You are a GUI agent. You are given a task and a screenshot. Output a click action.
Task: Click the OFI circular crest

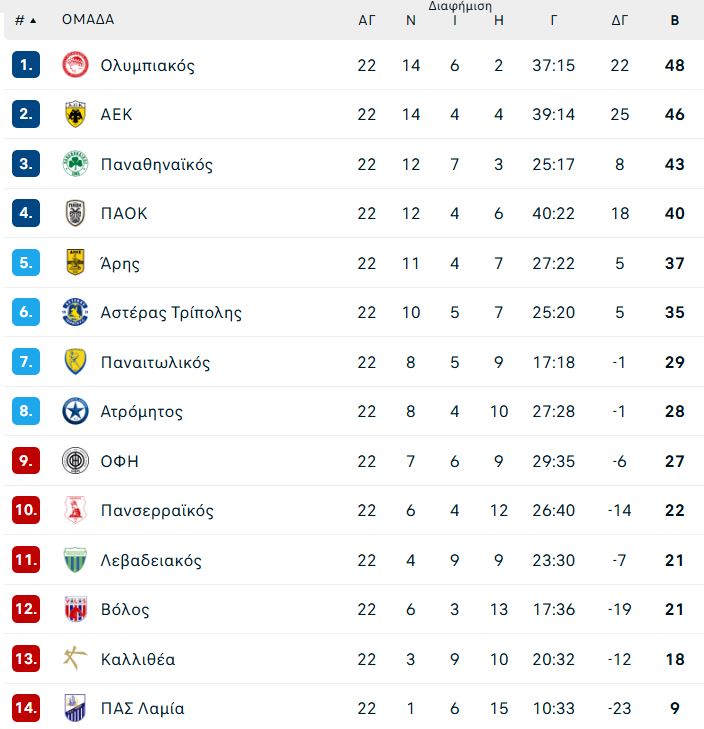[x=75, y=461]
